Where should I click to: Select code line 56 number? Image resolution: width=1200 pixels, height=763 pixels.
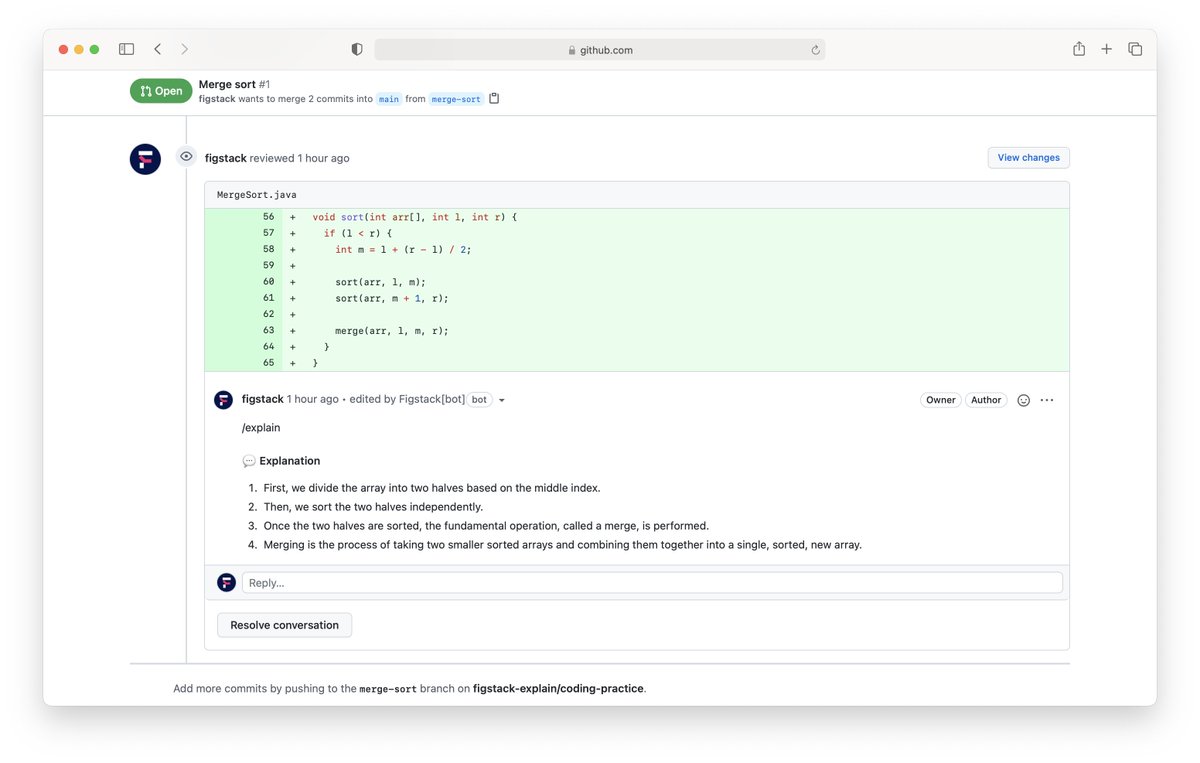coord(268,217)
